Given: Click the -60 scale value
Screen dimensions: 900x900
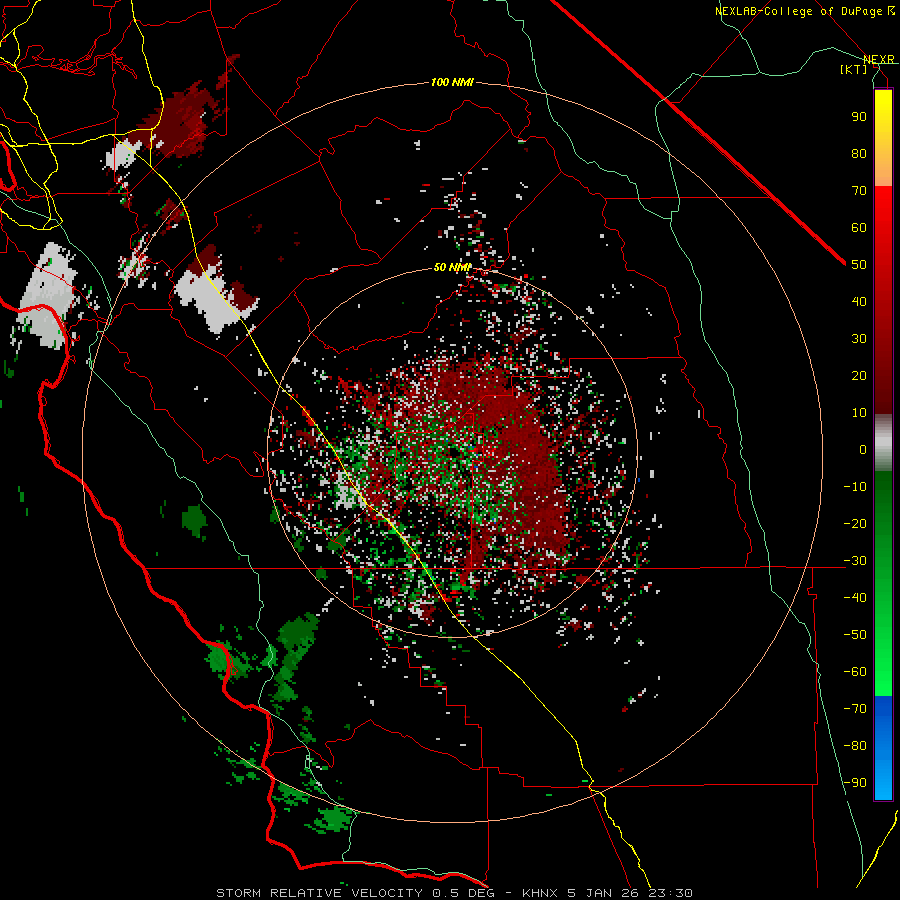Looking at the screenshot, I should 855,672.
